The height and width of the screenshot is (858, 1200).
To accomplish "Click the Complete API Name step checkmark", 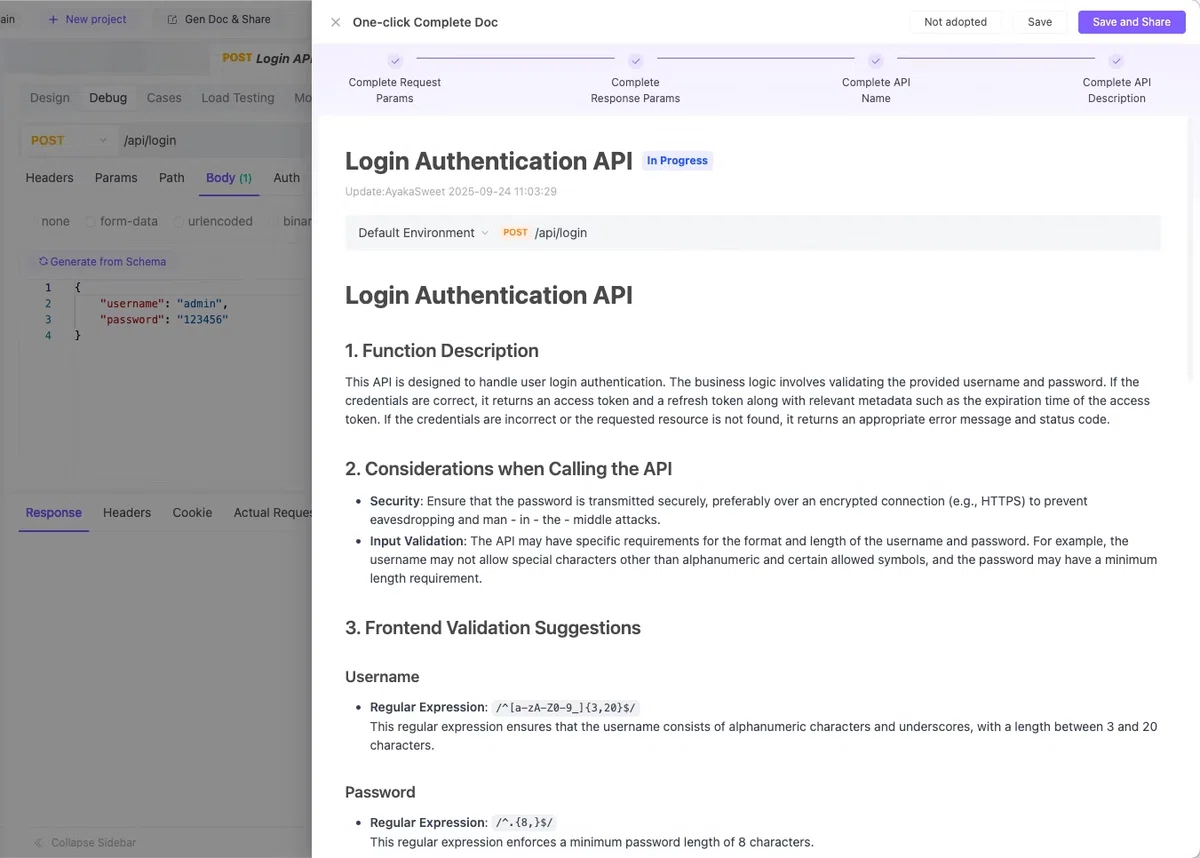I will click(x=876, y=61).
